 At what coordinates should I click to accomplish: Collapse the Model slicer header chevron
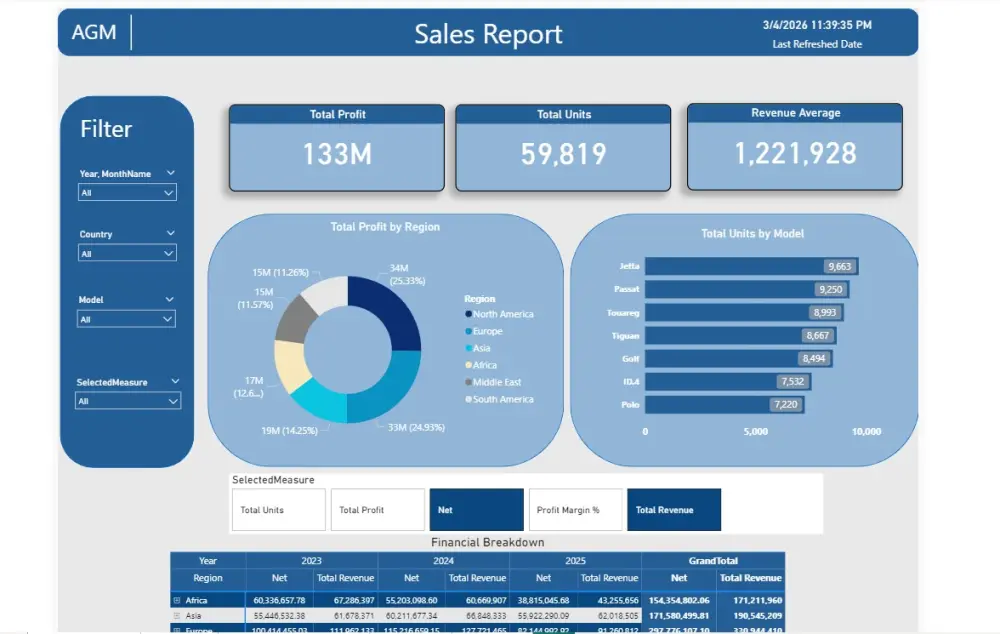click(x=170, y=299)
